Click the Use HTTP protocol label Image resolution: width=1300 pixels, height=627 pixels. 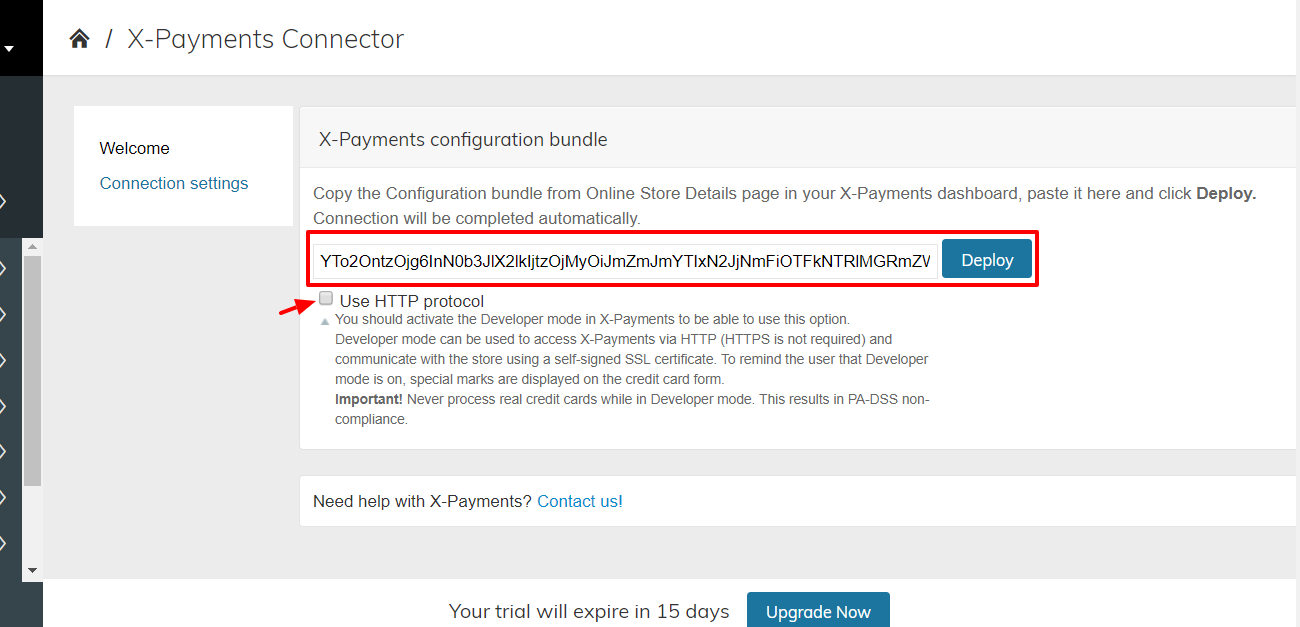[412, 301]
